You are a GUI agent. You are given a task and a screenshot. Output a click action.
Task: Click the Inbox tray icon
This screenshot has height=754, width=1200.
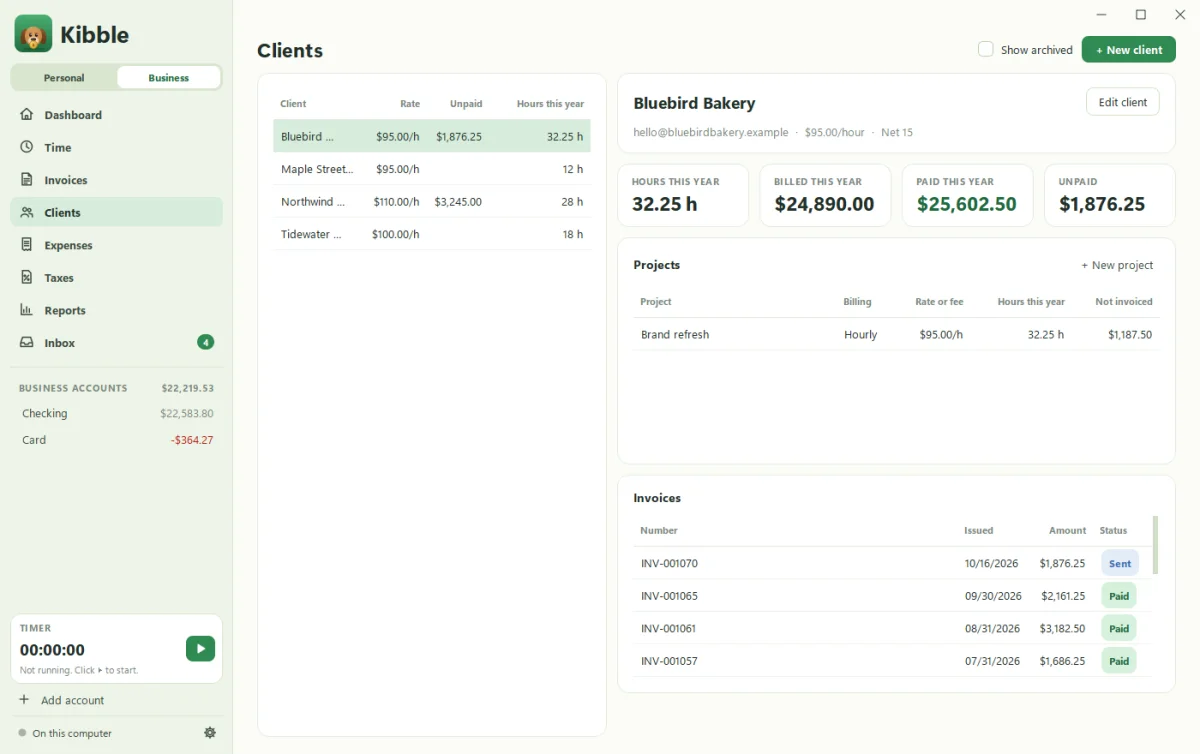[27, 342]
